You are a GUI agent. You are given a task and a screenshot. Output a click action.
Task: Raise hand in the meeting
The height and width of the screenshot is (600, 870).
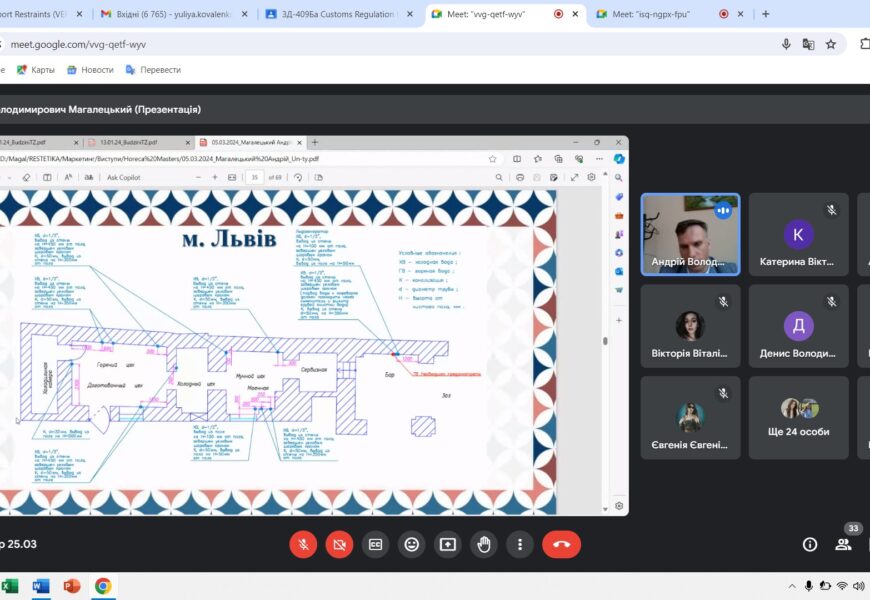(x=484, y=544)
